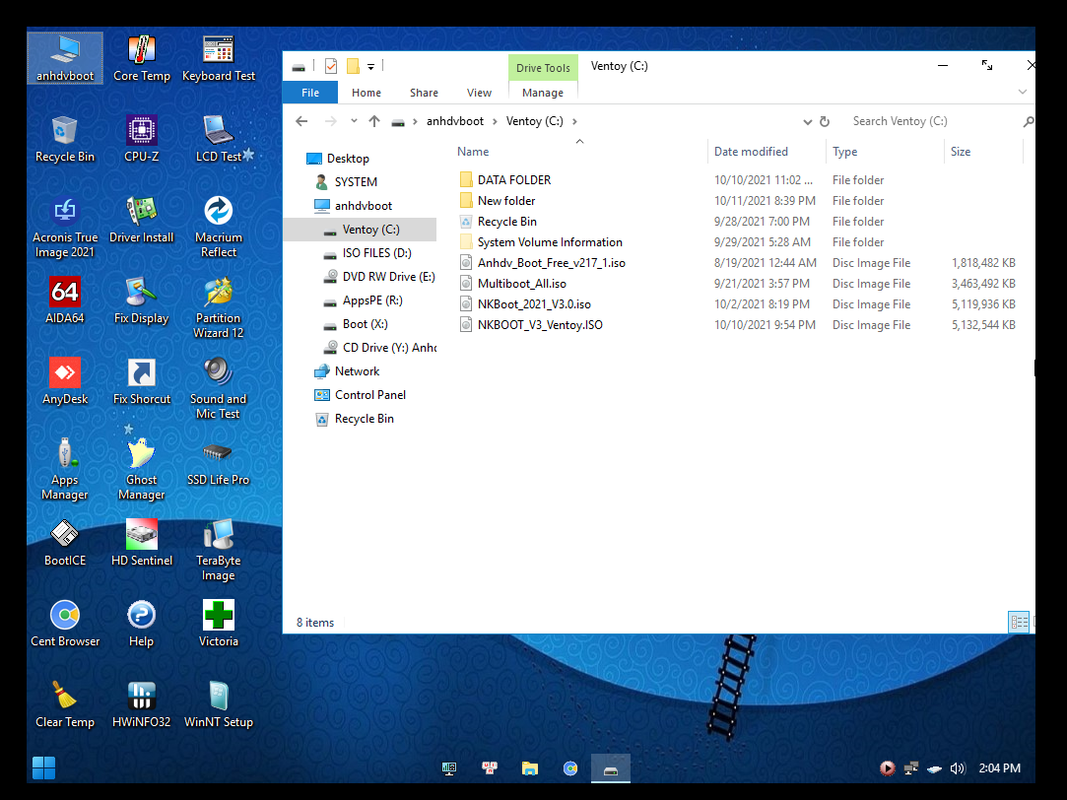Image resolution: width=1067 pixels, height=800 pixels.
Task: Select the Apps Manager desktop icon
Action: click(x=65, y=469)
